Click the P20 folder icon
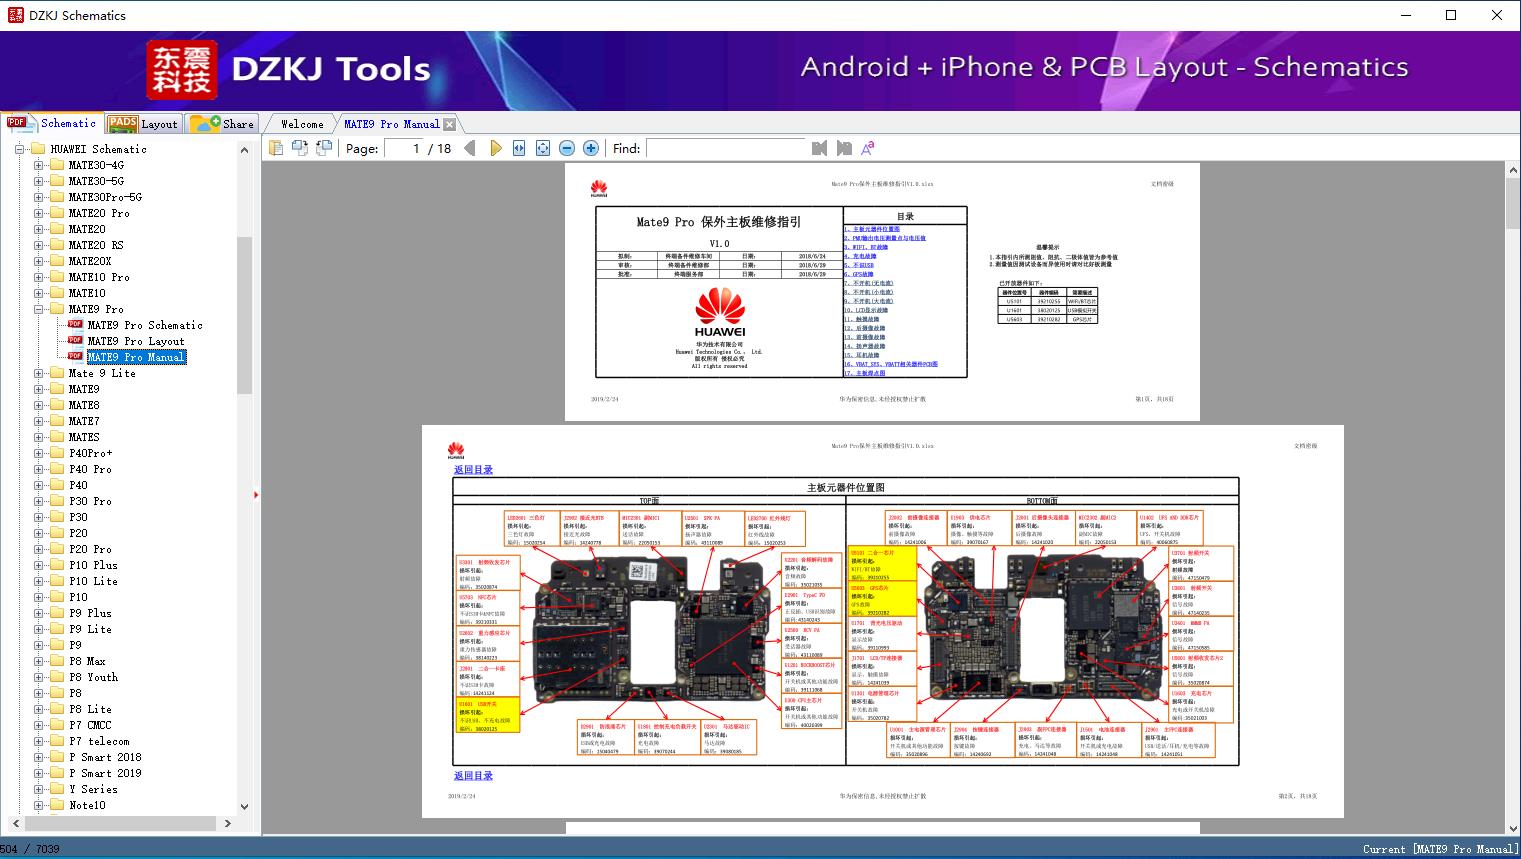This screenshot has width=1521, height=859. coord(57,533)
